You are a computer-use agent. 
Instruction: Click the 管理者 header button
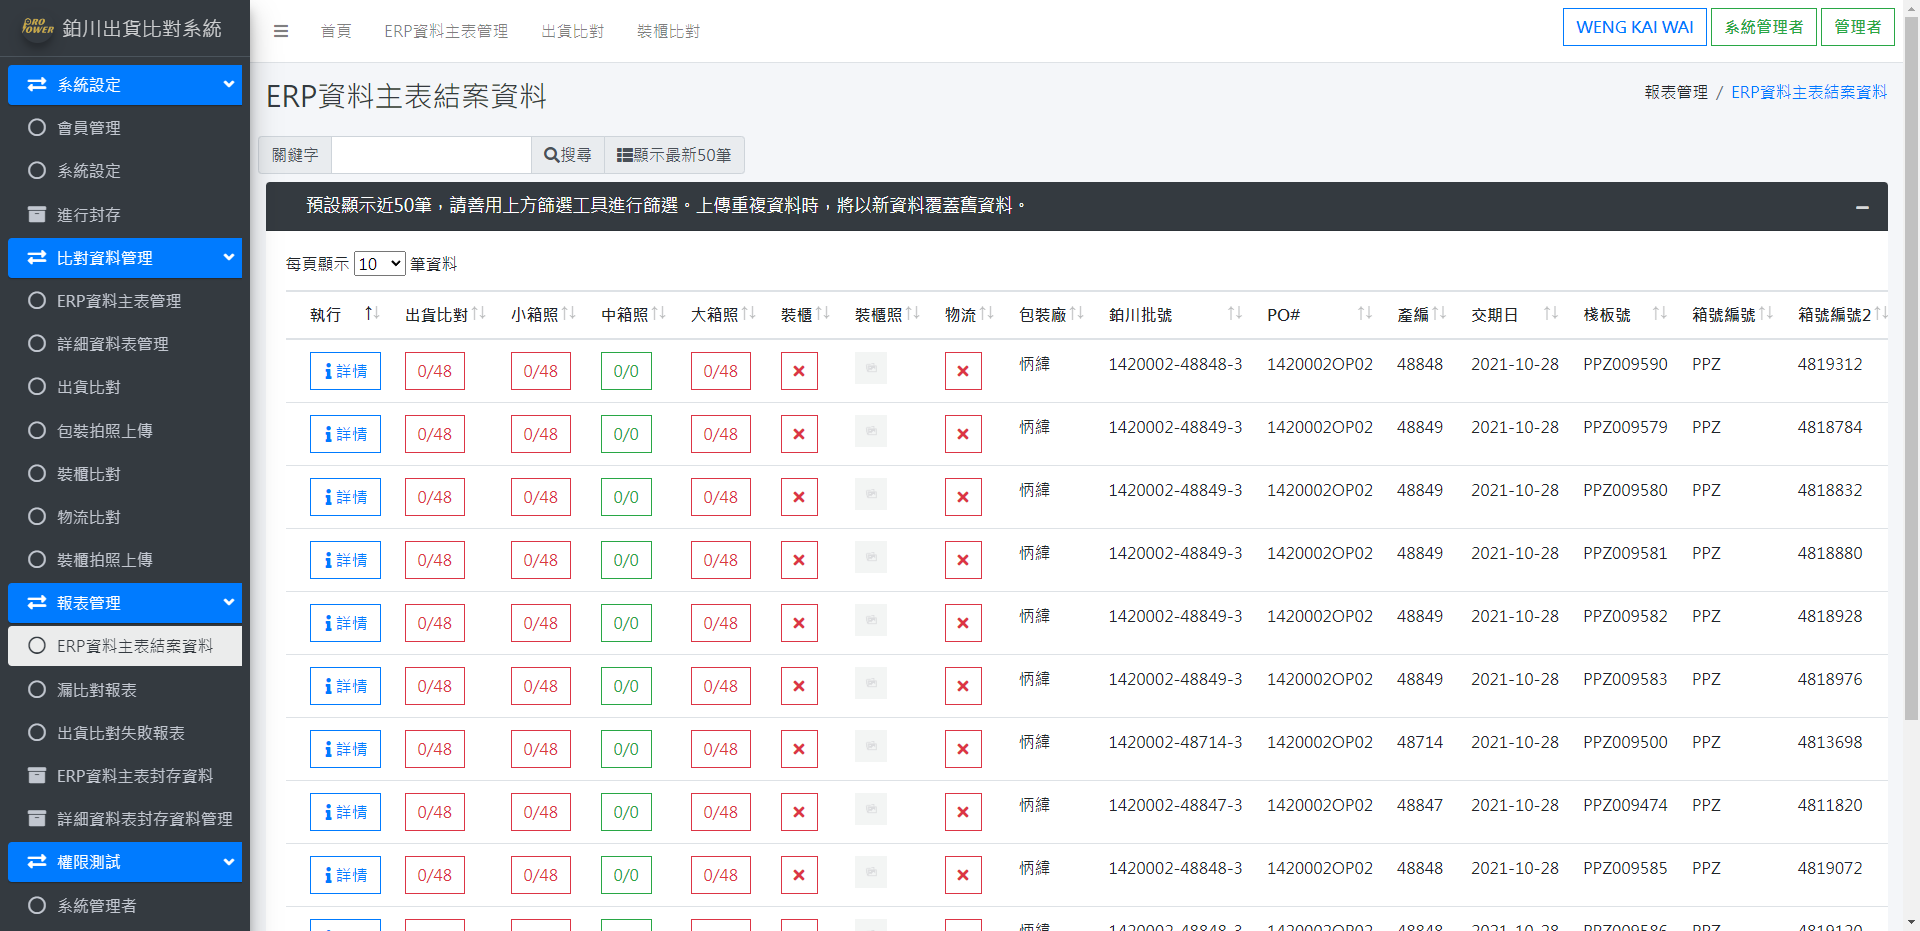pos(1858,27)
